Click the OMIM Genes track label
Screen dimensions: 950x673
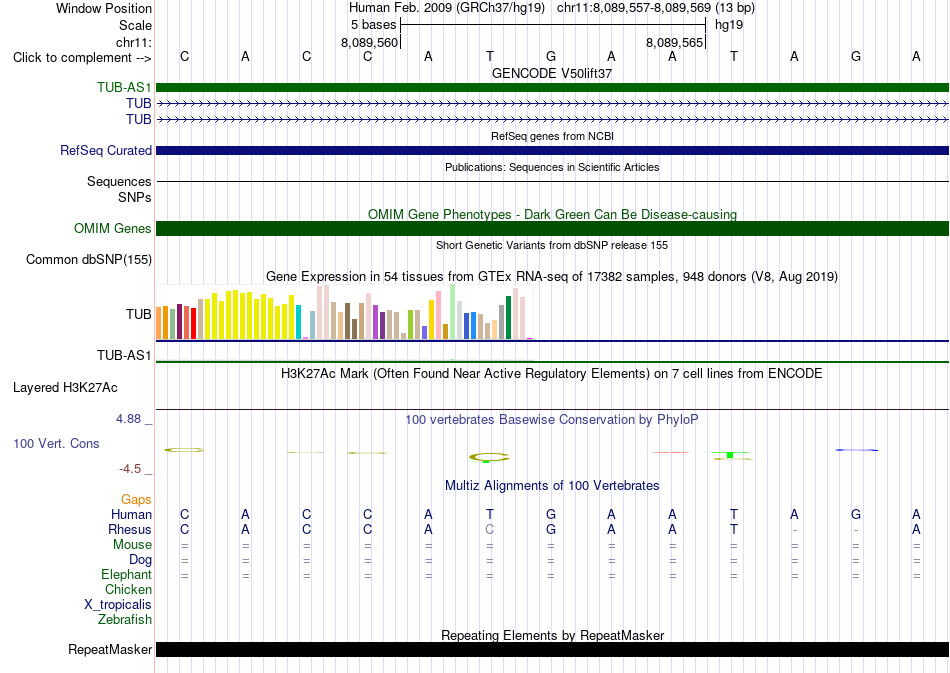pos(113,228)
